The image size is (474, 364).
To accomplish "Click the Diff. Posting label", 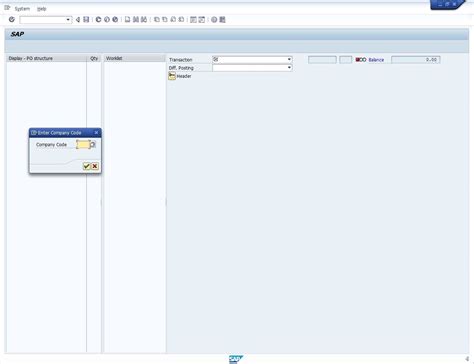I will [181, 68].
